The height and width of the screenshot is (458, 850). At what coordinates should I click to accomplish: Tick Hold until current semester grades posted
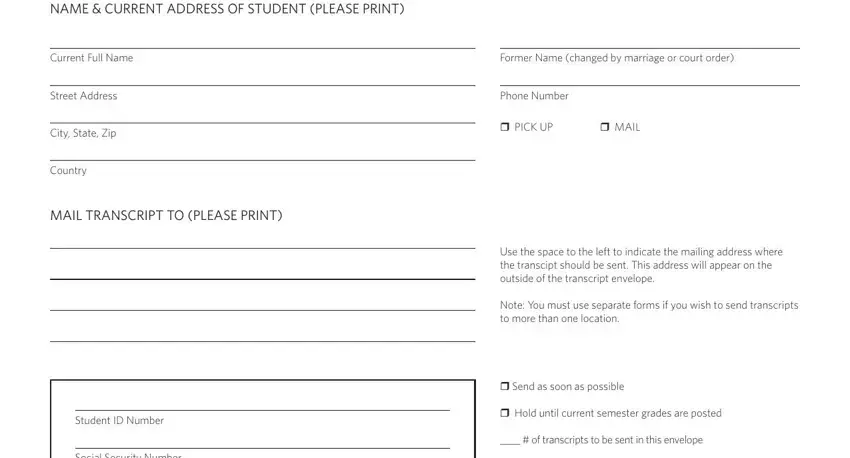[505, 413]
